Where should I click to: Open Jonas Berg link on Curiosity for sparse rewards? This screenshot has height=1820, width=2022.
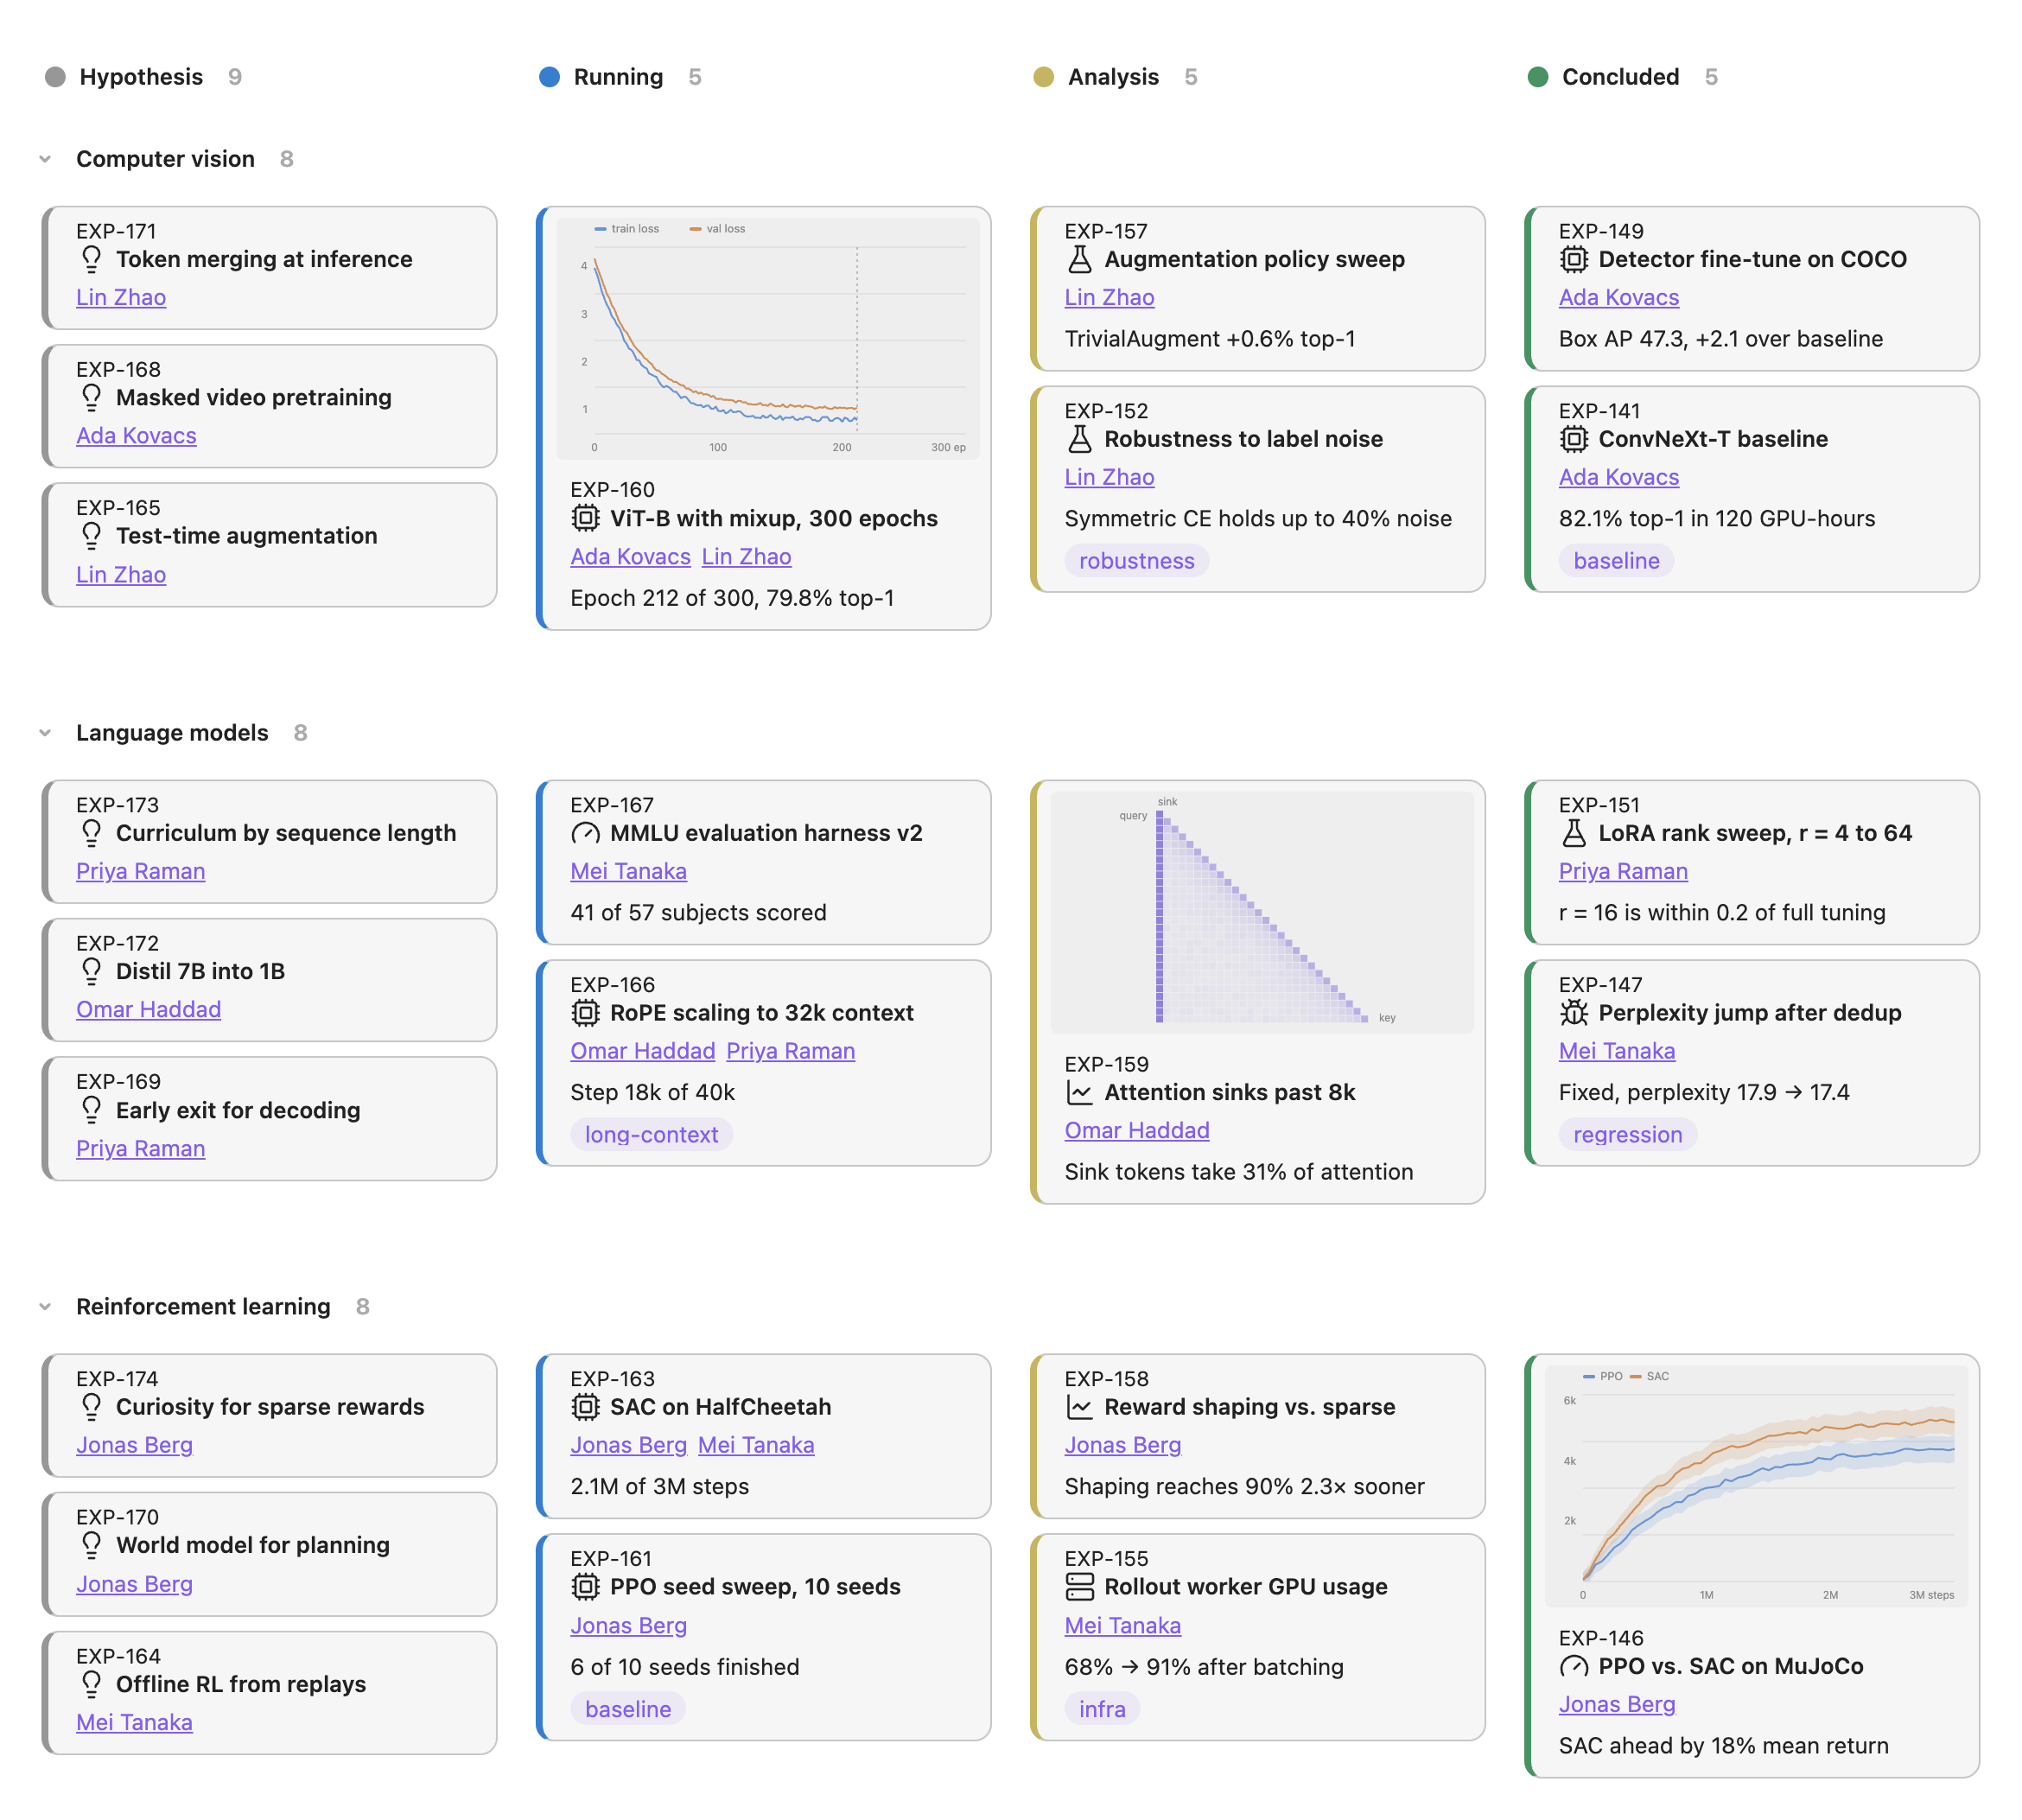134,1446
